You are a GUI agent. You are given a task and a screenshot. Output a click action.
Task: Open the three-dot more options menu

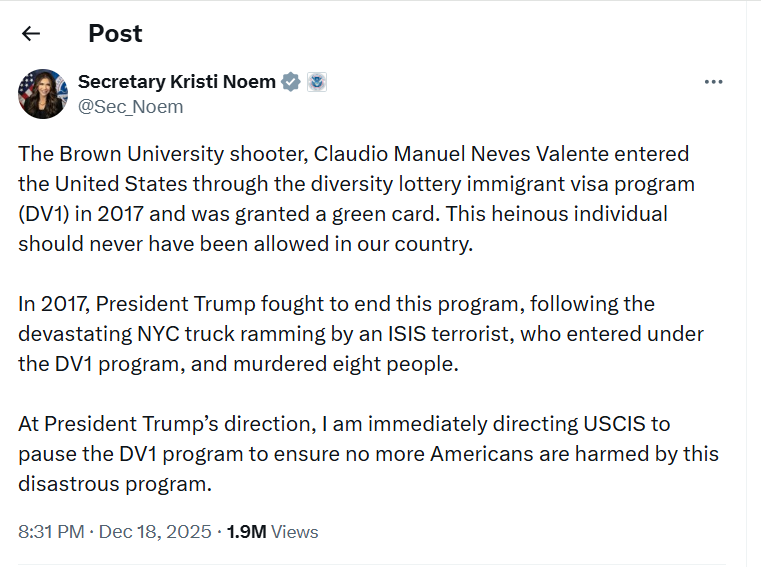713,82
